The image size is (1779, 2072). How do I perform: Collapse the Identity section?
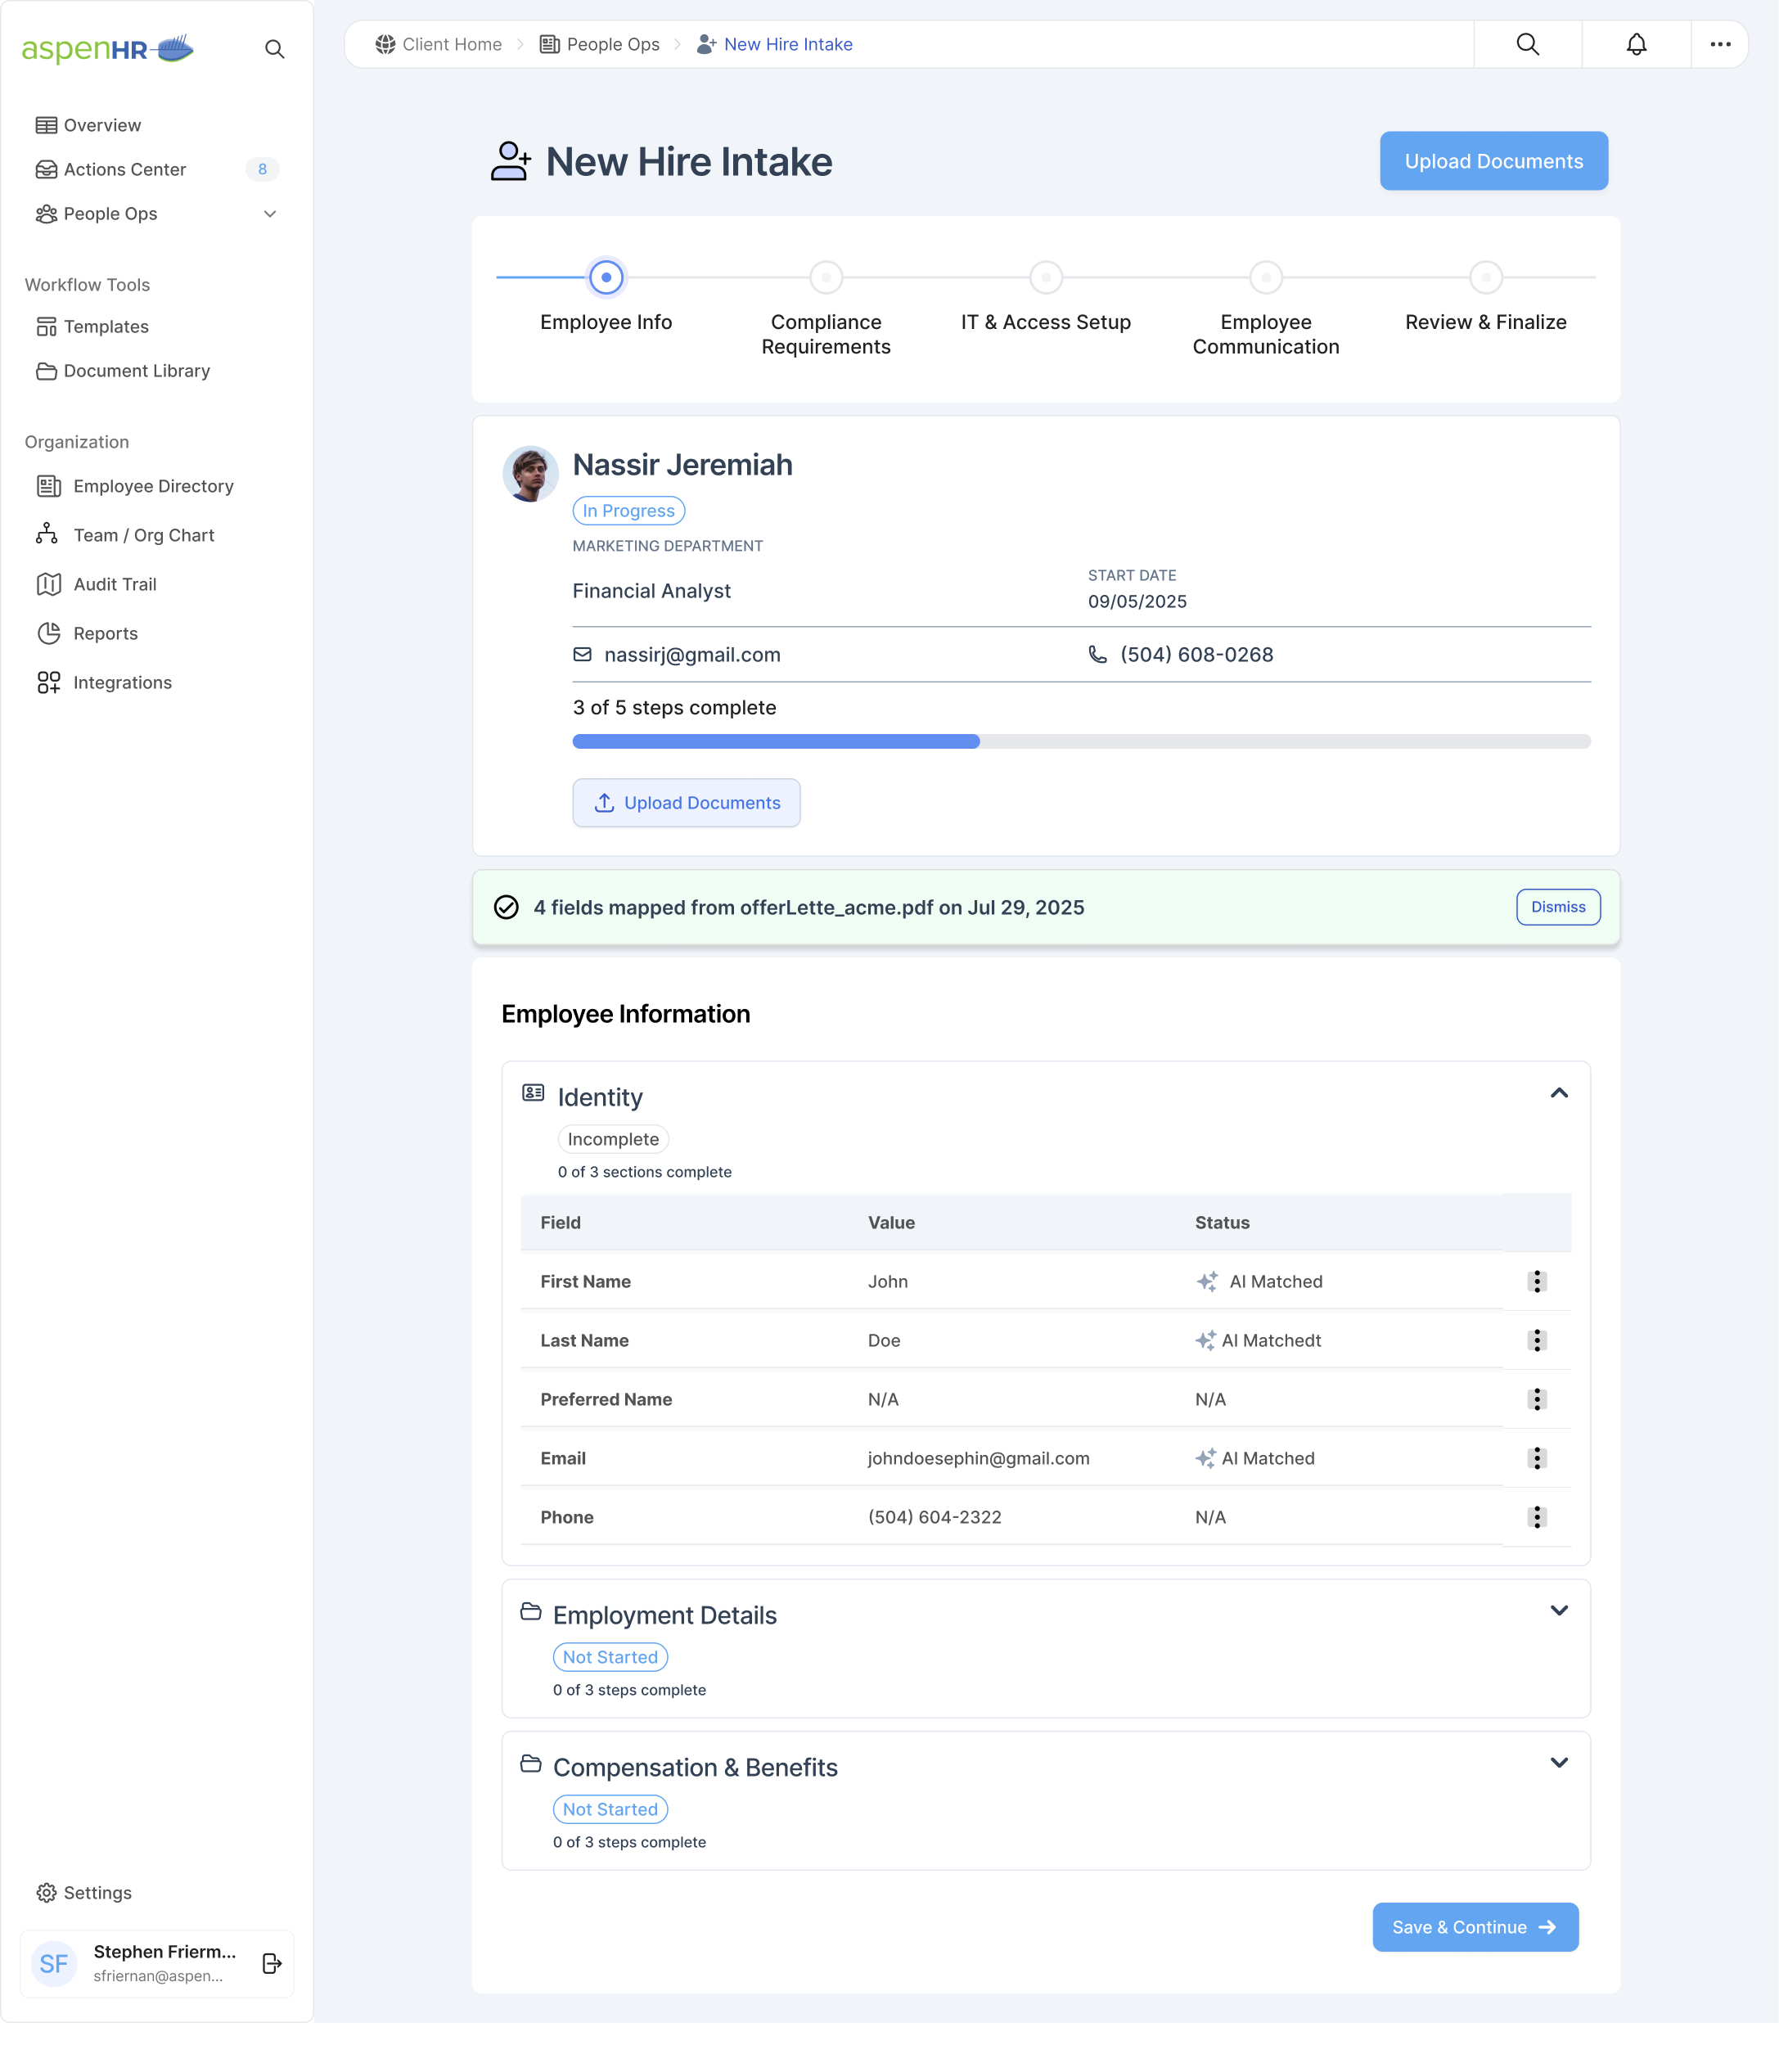(1558, 1093)
